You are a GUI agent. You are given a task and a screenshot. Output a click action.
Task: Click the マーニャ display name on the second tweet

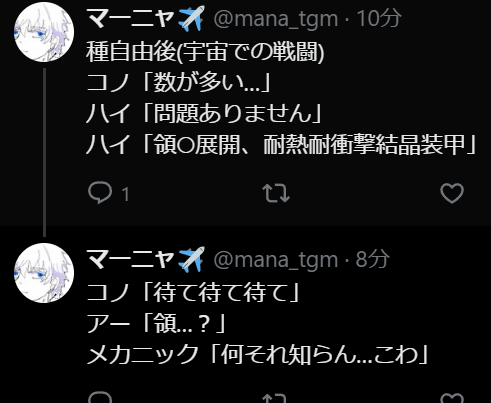pyautogui.click(x=130, y=259)
